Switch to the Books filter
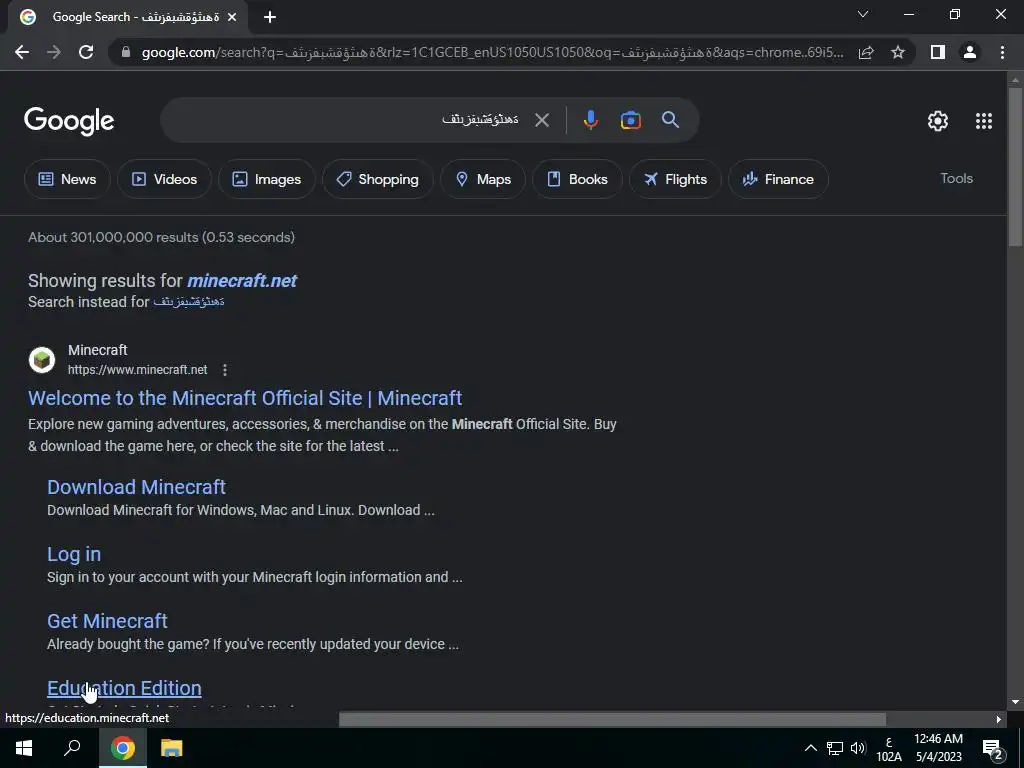Viewport: 1024px width, 768px height. click(577, 179)
